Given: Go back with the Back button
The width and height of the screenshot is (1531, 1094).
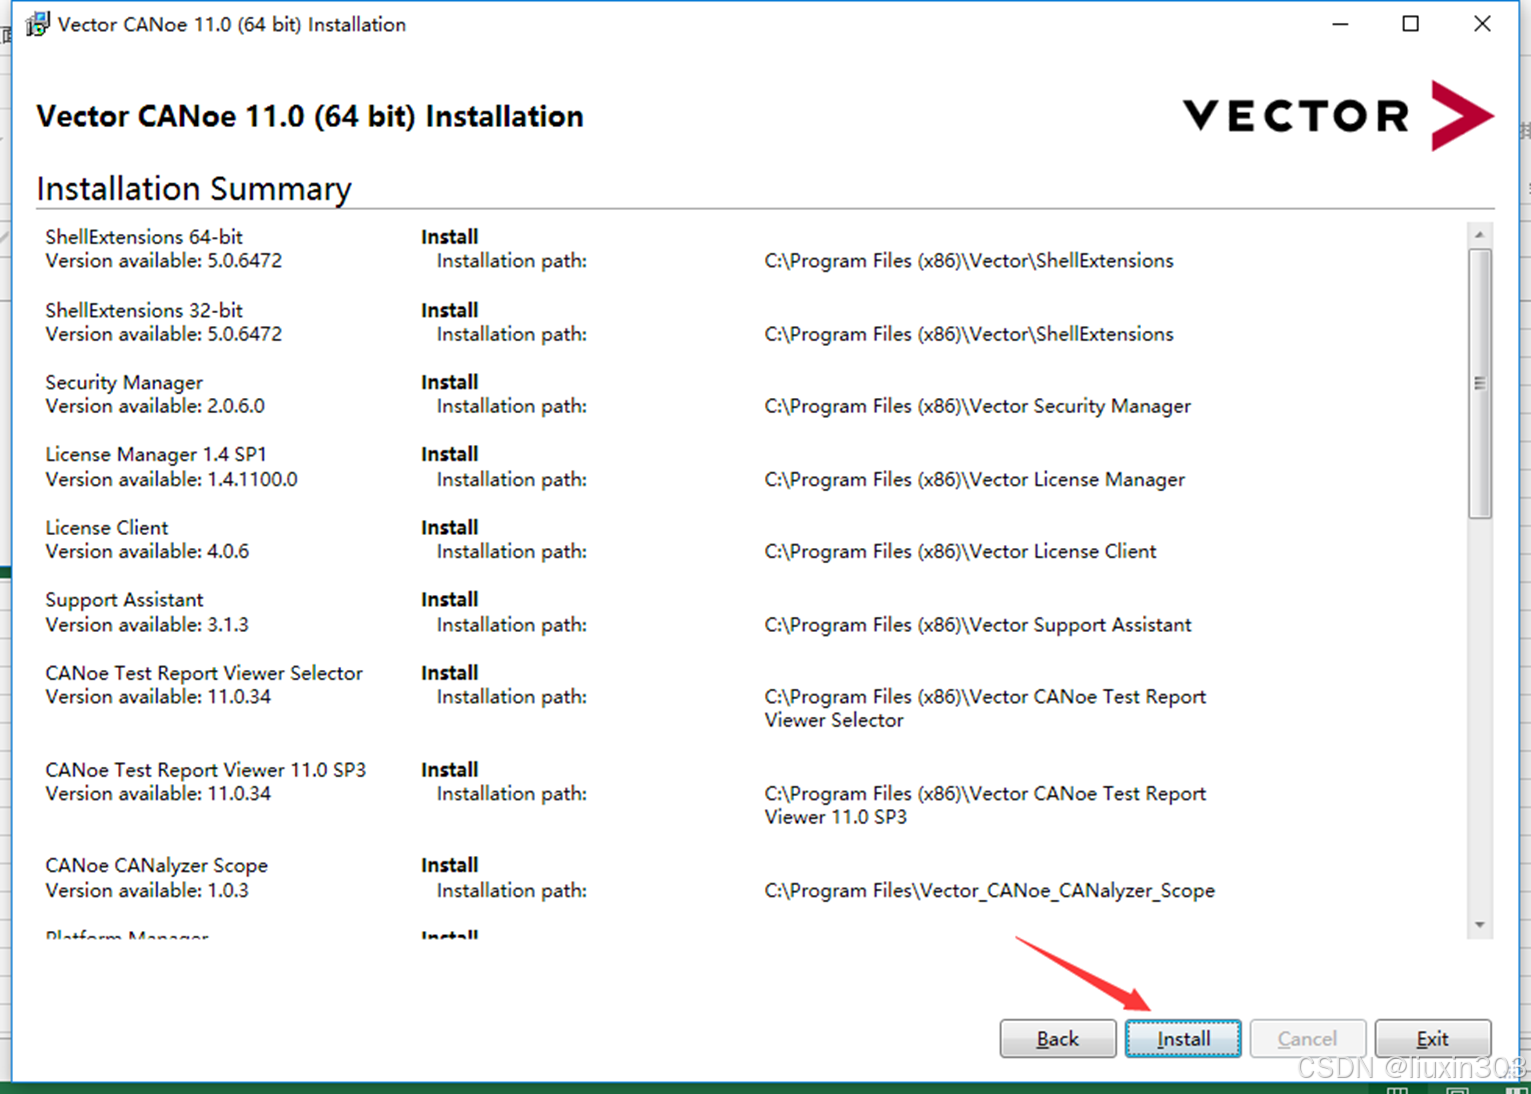Looking at the screenshot, I should pos(1058,1038).
